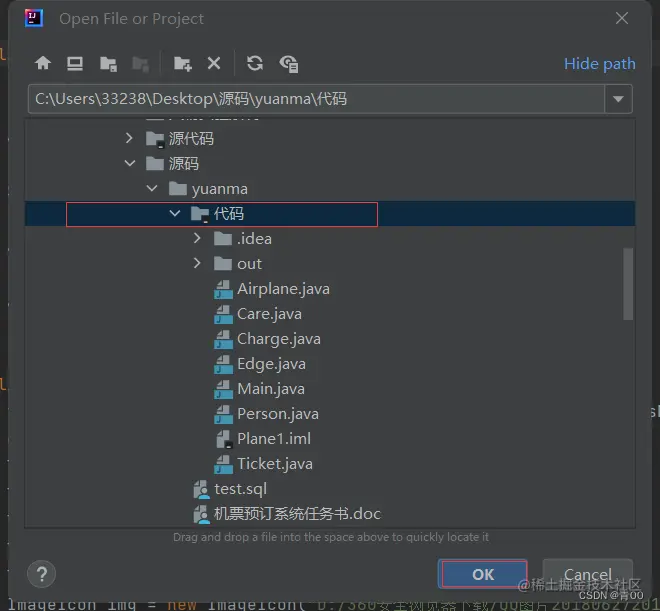The width and height of the screenshot is (660, 611).
Task: Collapse the 代码 folder chevron
Action: [175, 213]
